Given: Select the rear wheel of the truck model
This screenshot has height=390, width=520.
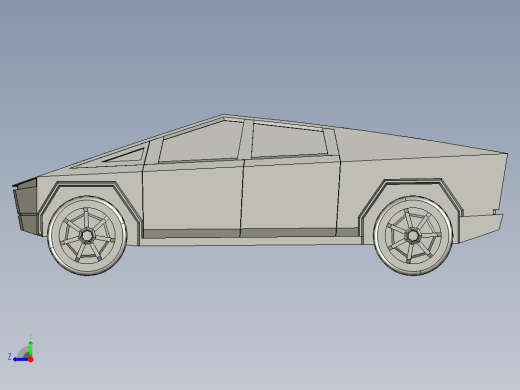Looking at the screenshot, I should [413, 236].
